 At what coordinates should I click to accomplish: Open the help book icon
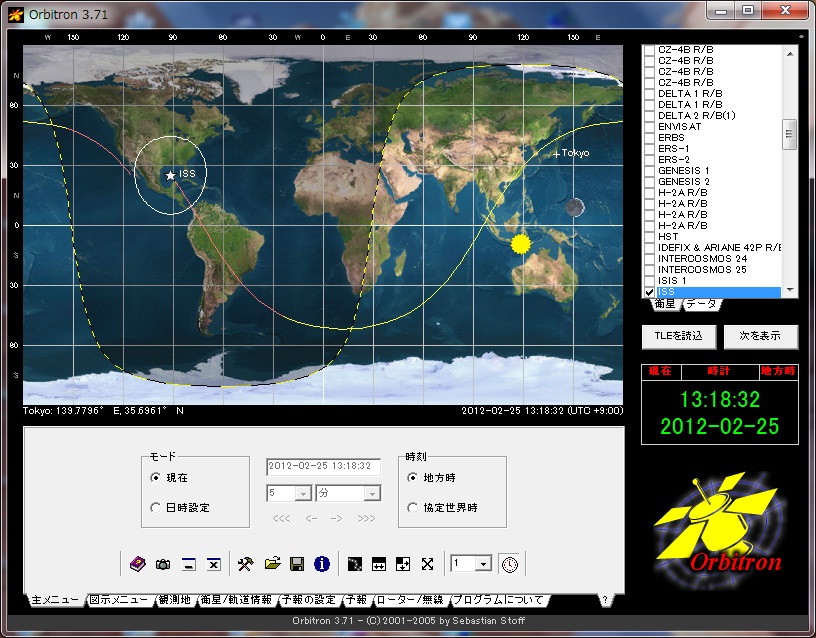(x=137, y=564)
